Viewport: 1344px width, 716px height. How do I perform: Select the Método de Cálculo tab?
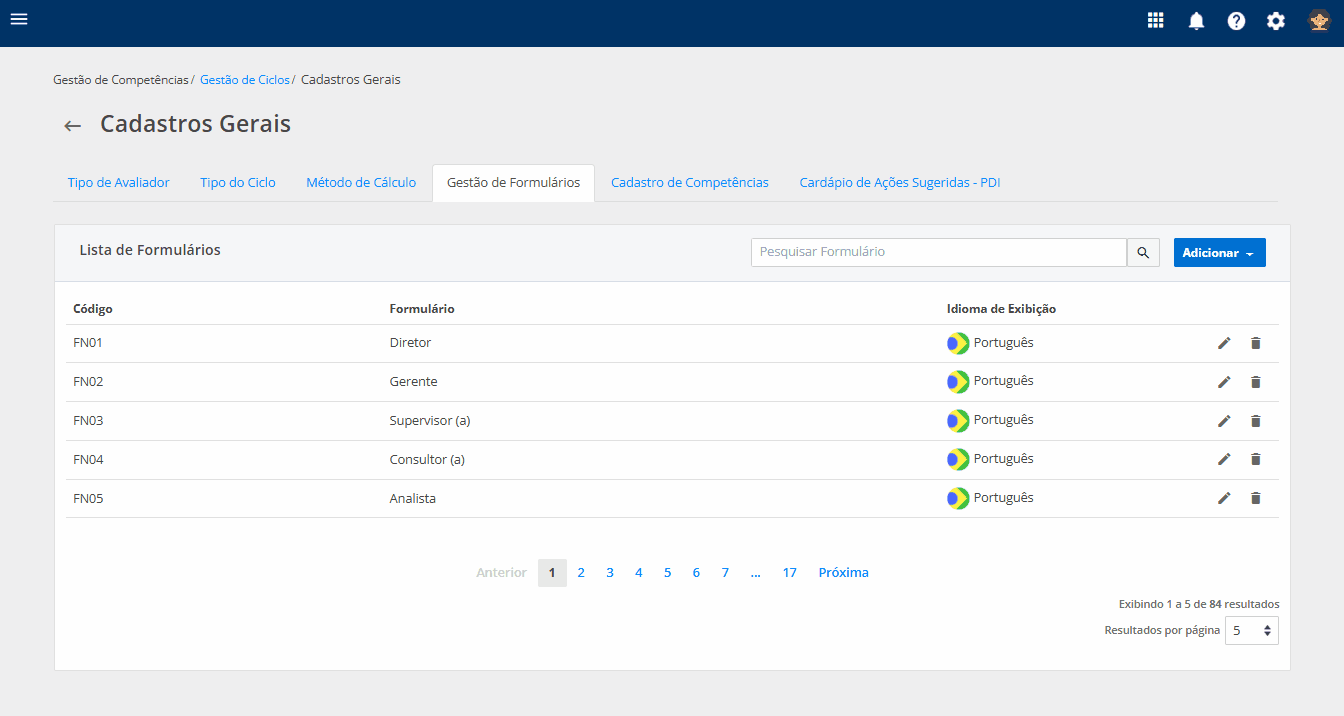[361, 183]
